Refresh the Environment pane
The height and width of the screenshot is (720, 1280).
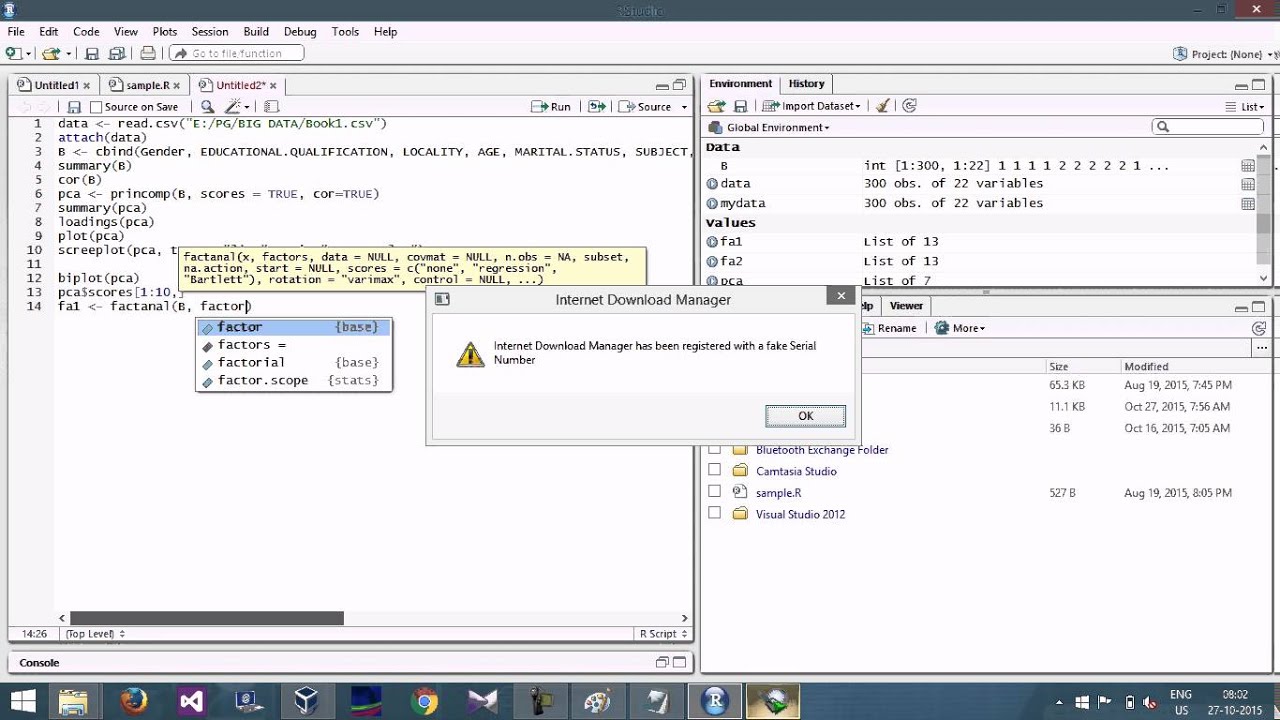pos(909,106)
